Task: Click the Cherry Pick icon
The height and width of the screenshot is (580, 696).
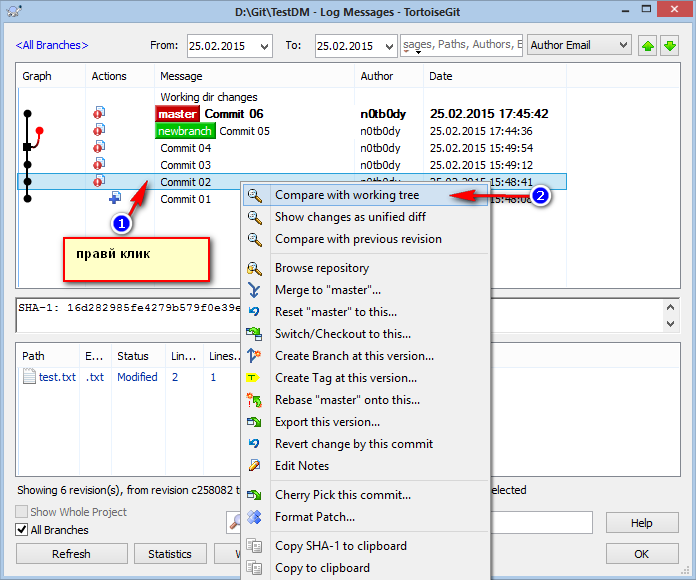Action: [254, 494]
